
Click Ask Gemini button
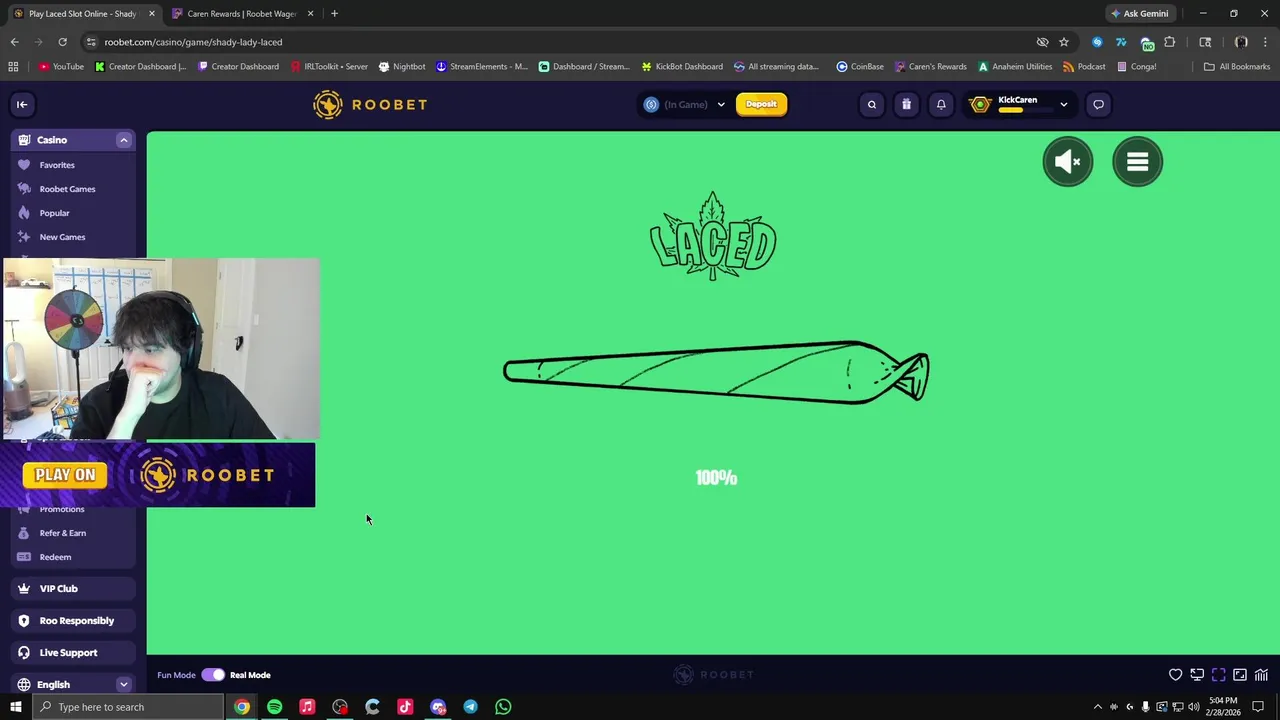point(1139,14)
